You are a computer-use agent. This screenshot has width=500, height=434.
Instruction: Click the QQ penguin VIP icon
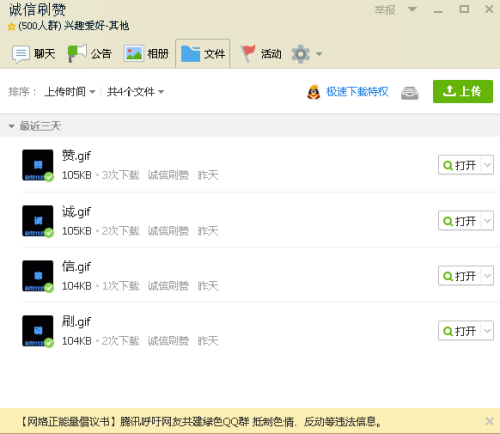point(313,92)
